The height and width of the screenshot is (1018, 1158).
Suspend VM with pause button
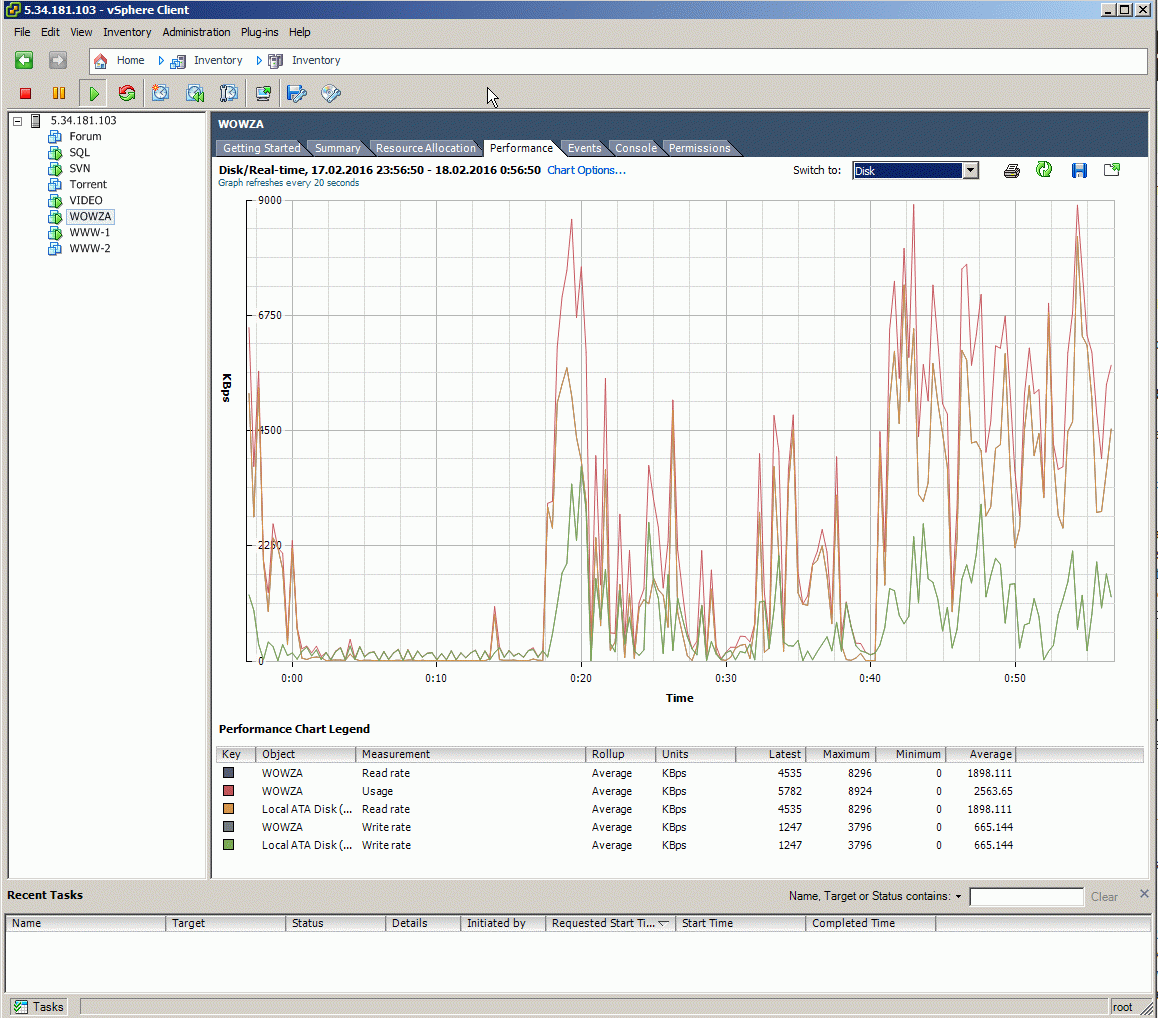pyautogui.click(x=58, y=93)
